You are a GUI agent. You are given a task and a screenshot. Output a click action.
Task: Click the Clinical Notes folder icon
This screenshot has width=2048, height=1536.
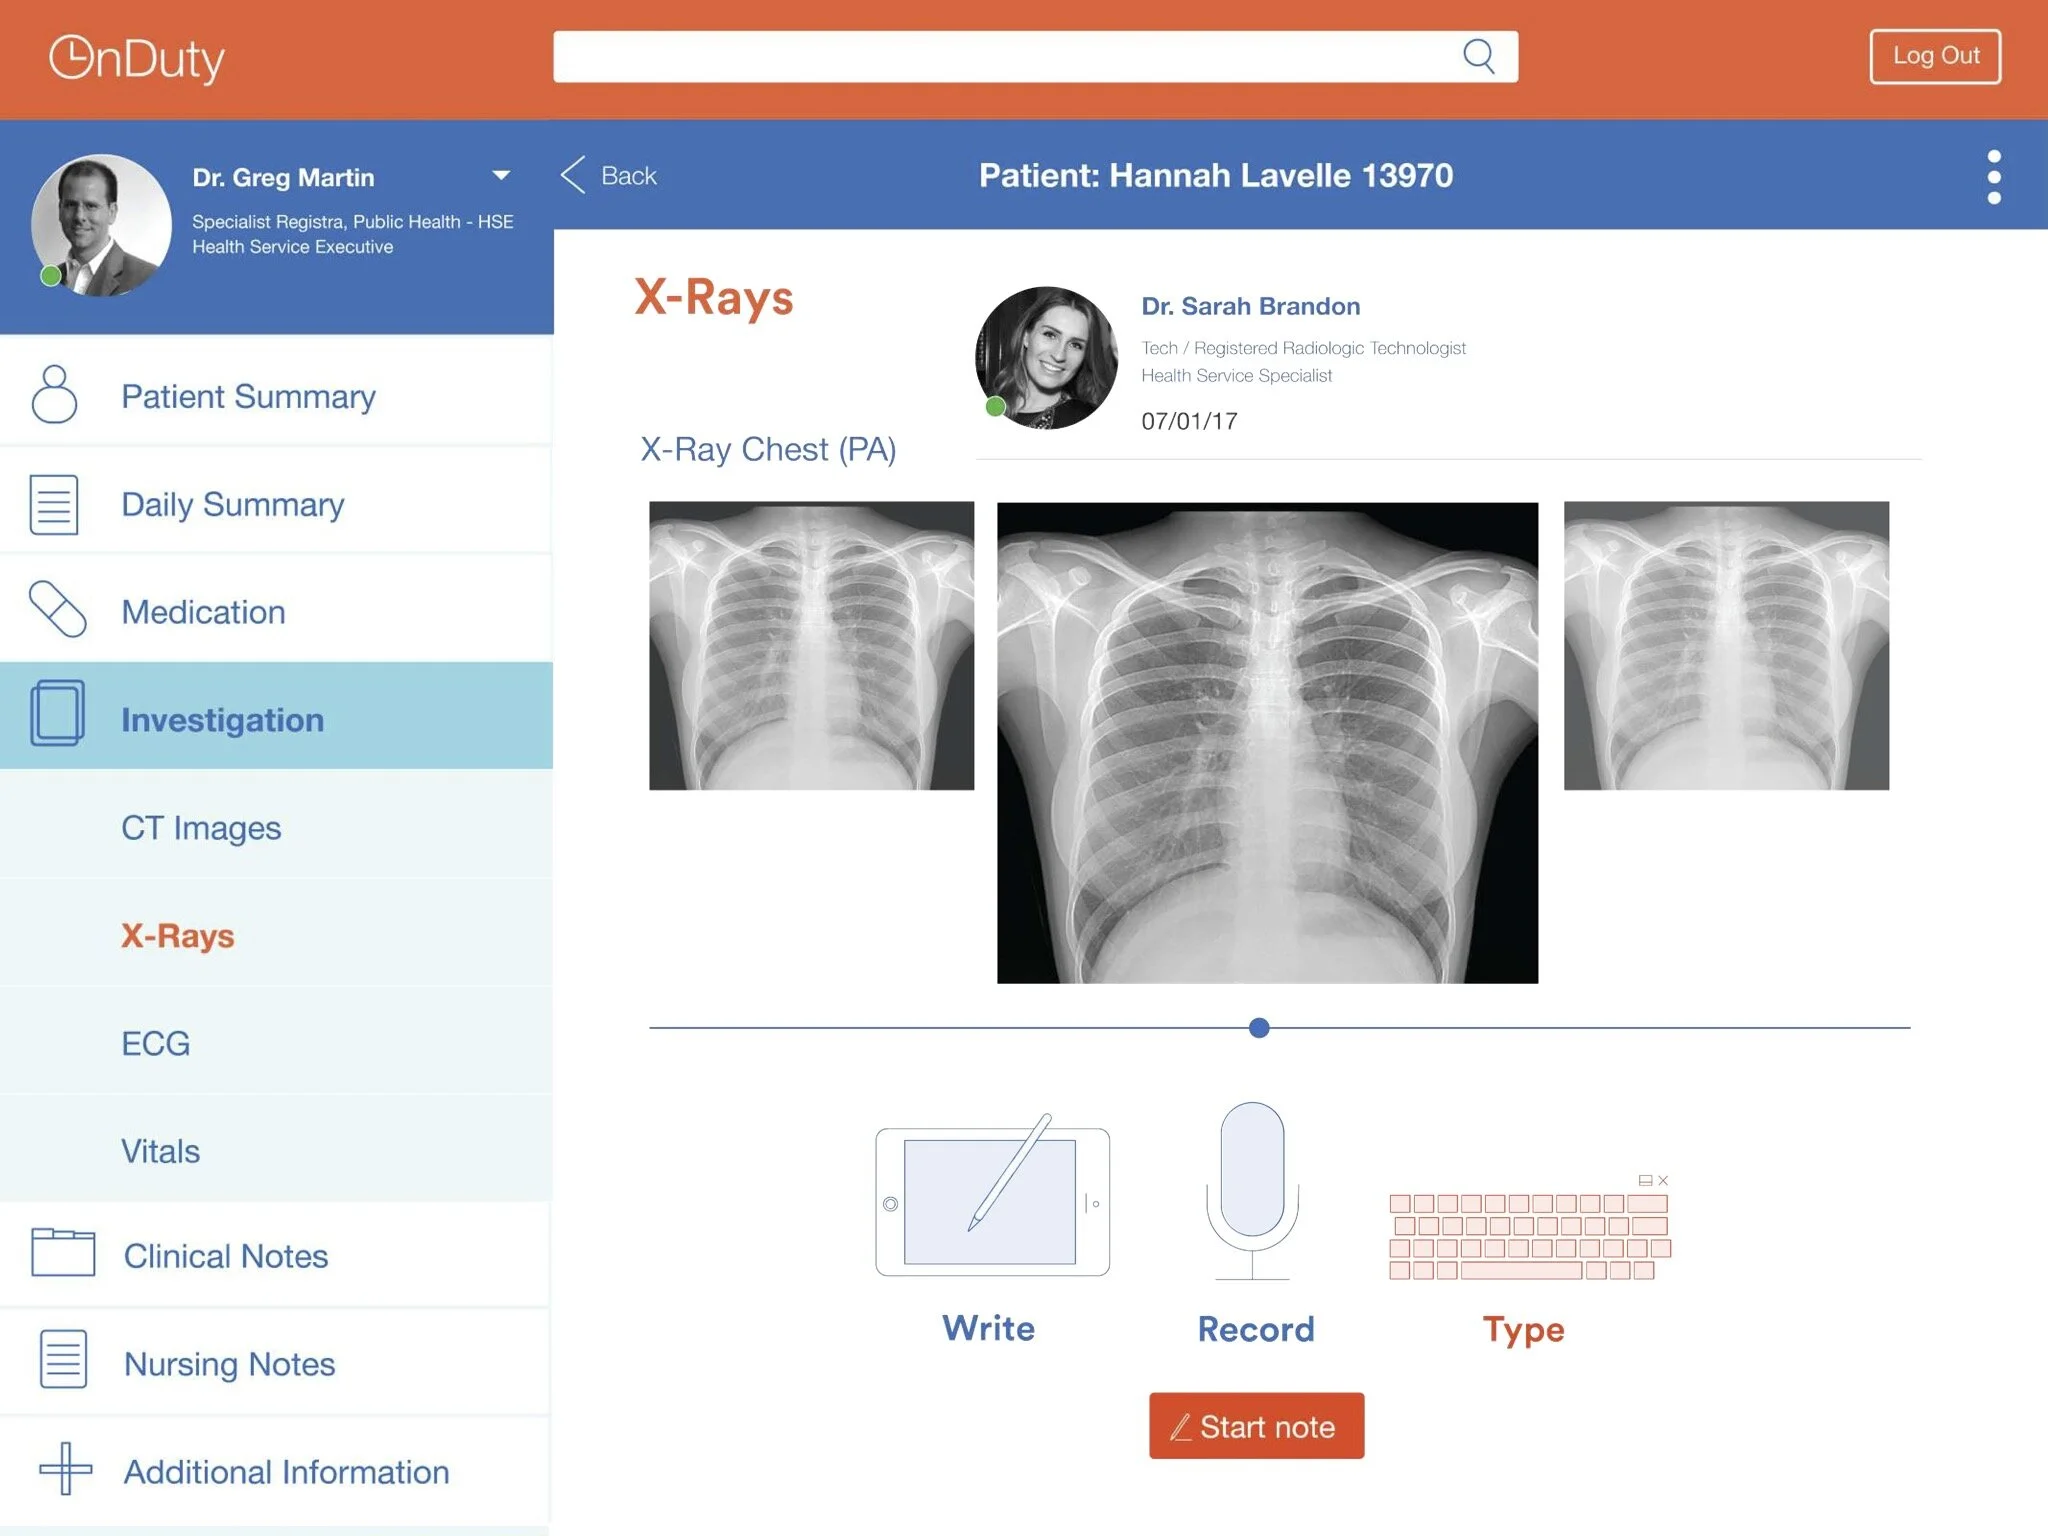tap(62, 1252)
